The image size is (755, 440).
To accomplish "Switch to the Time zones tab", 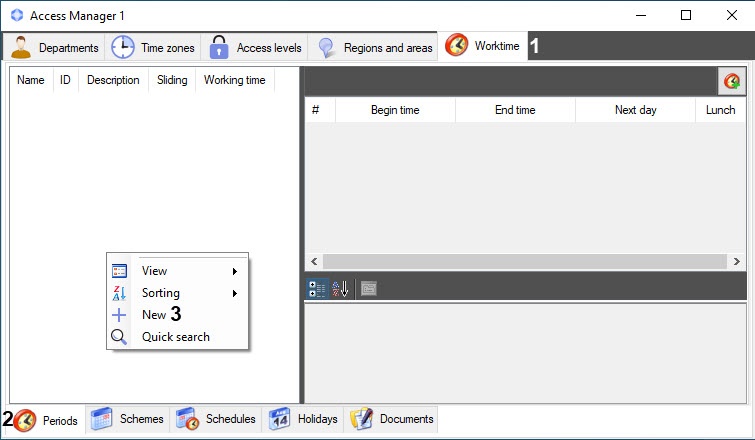I will click(153, 47).
